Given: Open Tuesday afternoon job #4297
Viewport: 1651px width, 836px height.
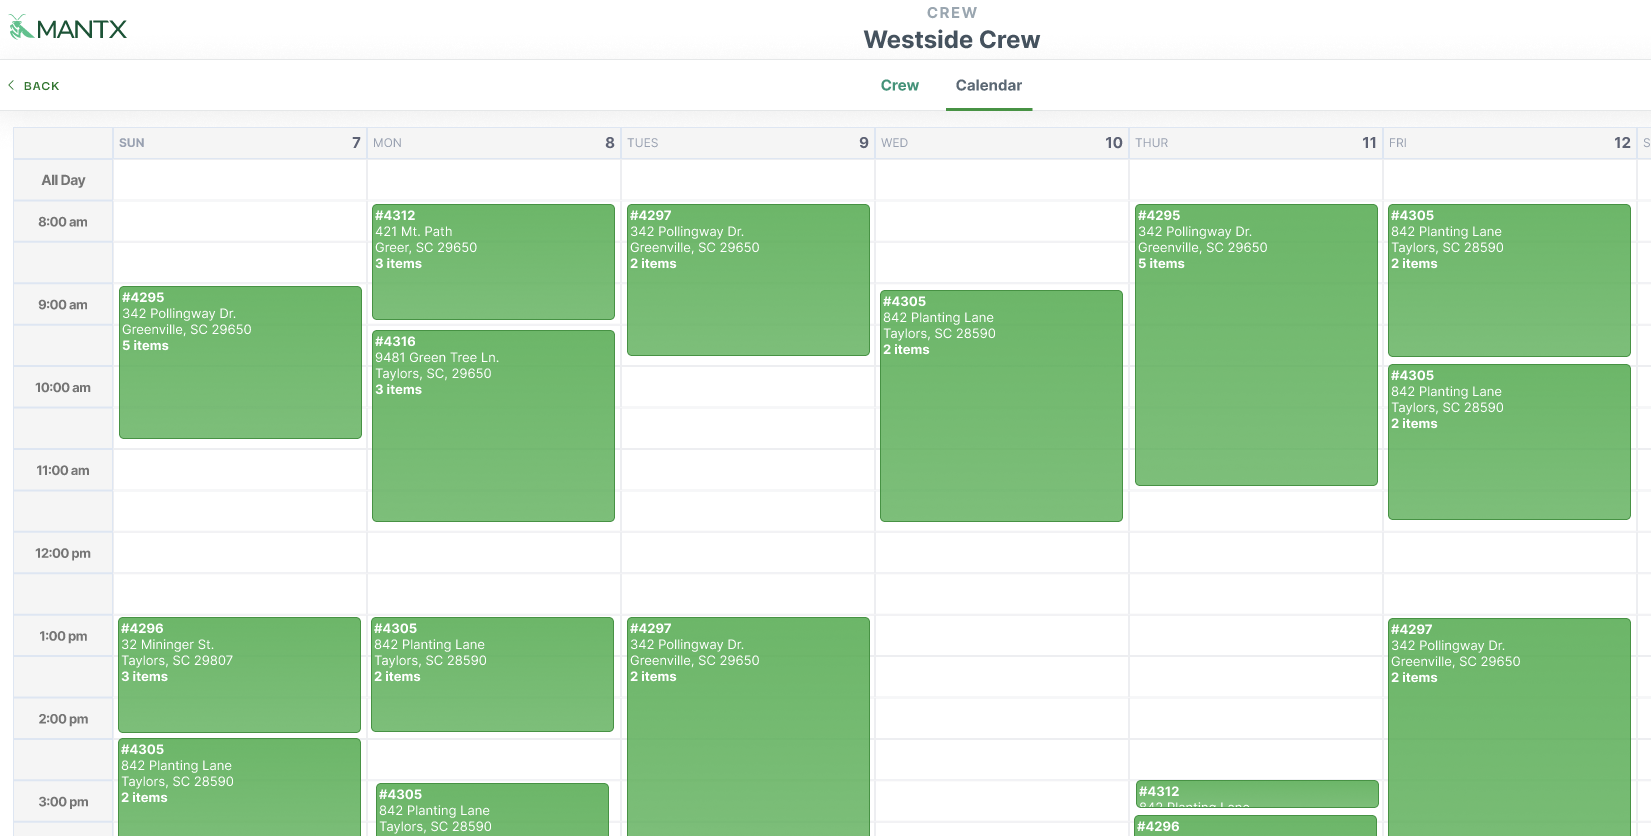Looking at the screenshot, I should 748,727.
